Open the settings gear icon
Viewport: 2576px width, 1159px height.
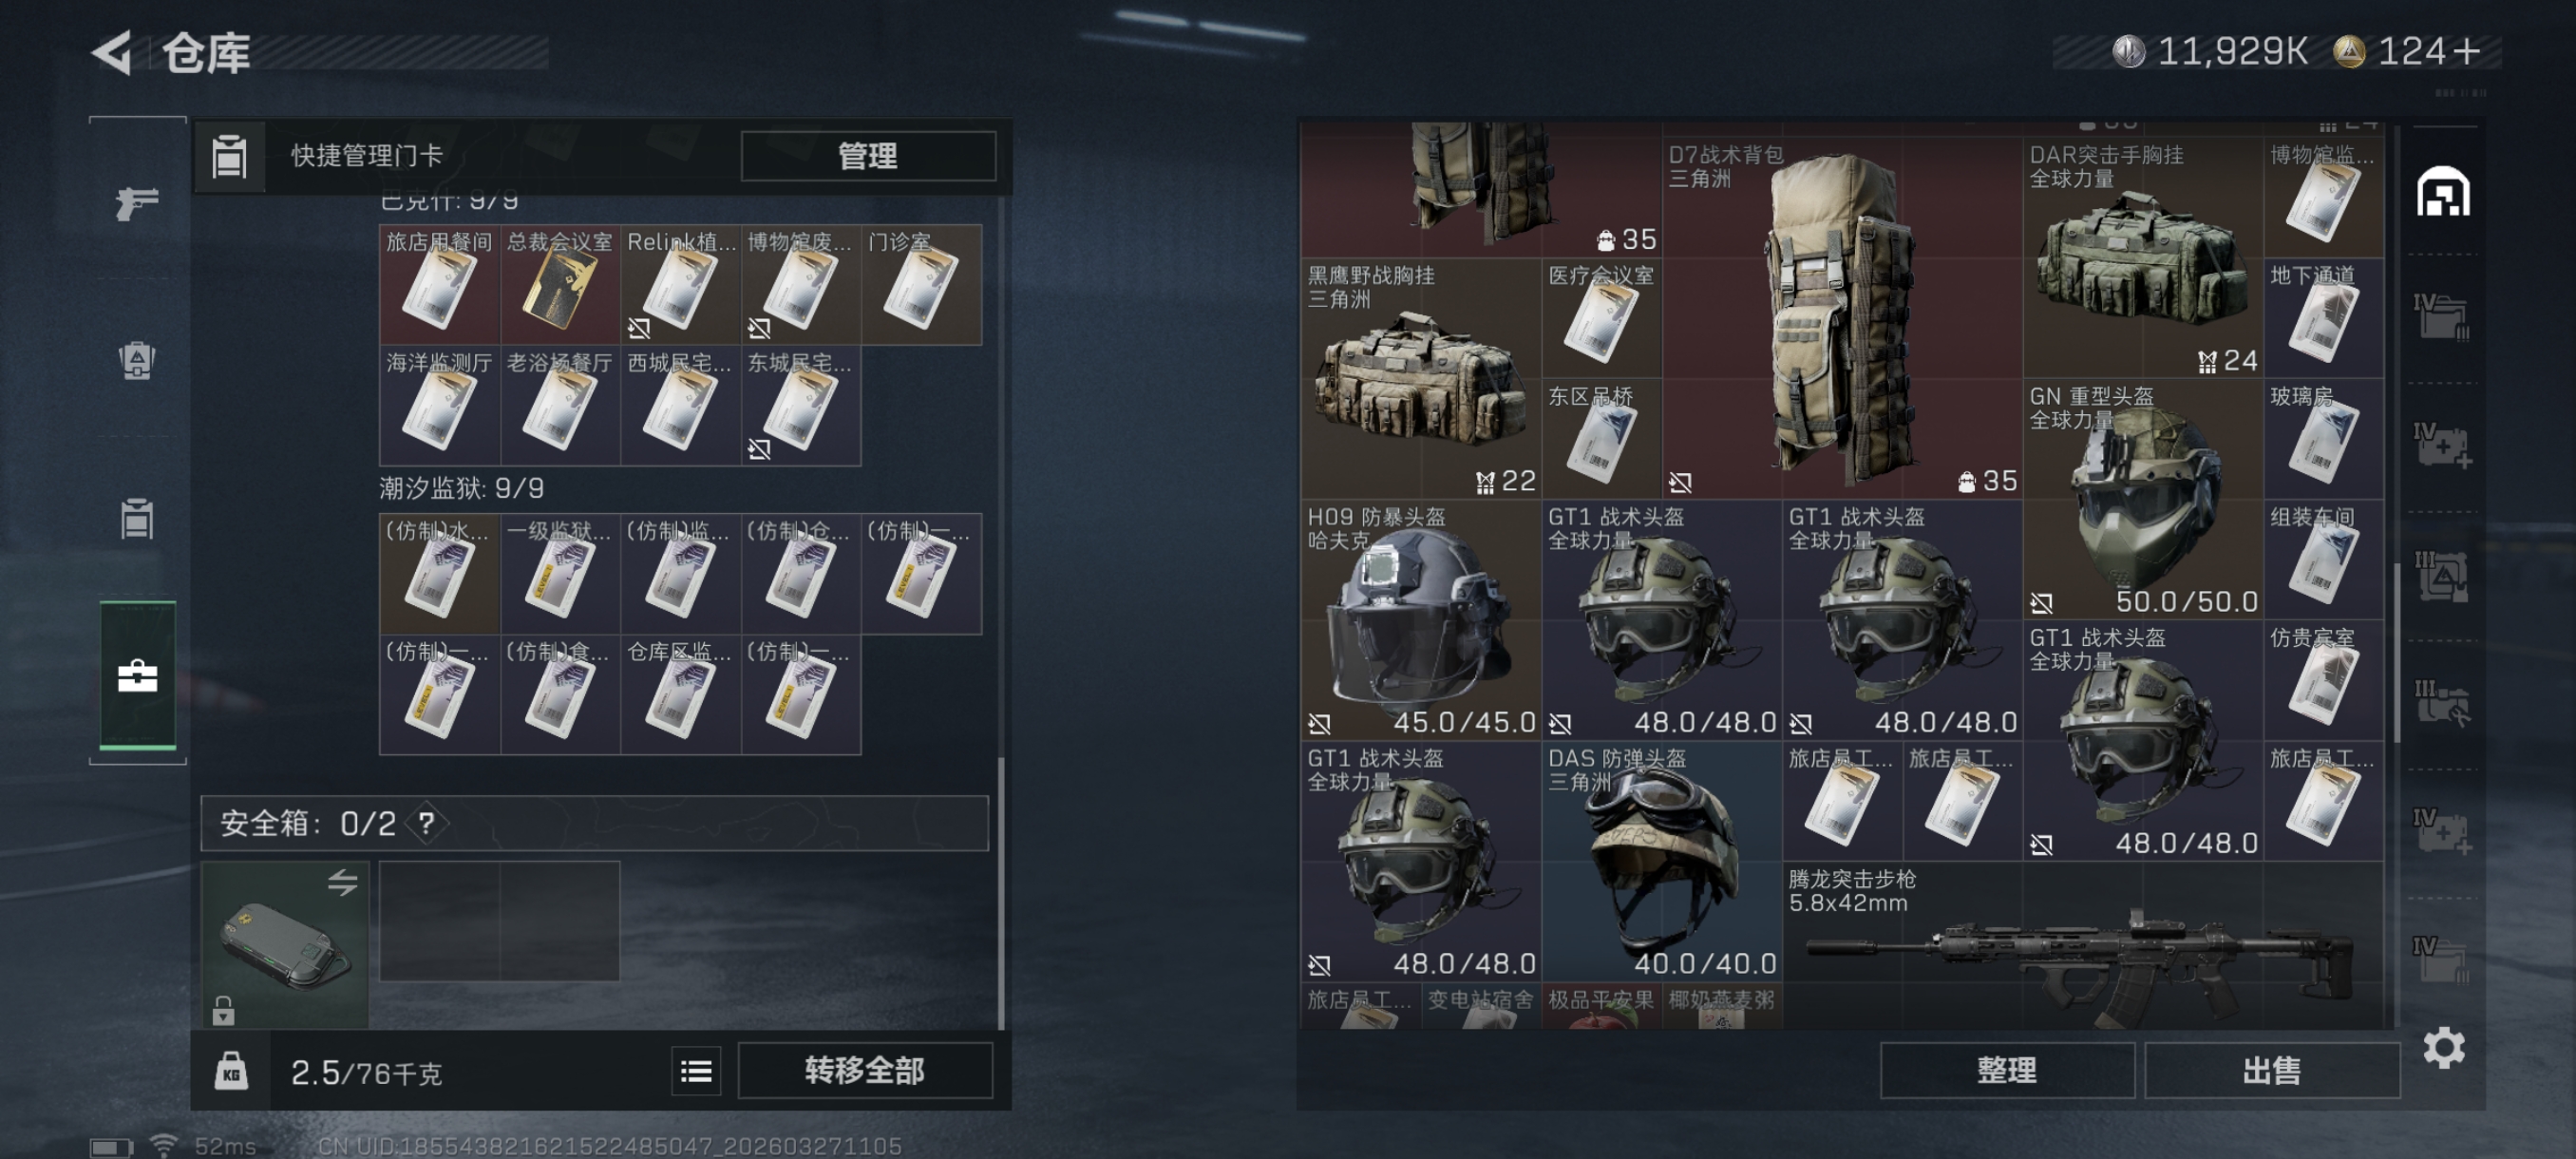click(2443, 1047)
